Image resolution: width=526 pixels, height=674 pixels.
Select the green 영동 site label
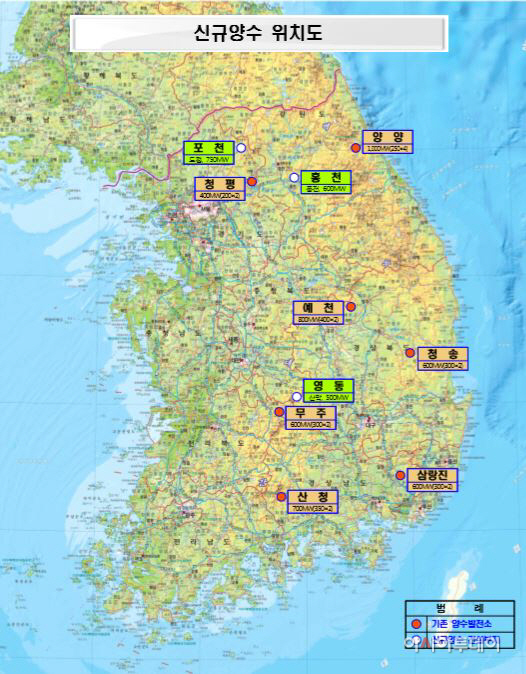point(328,390)
